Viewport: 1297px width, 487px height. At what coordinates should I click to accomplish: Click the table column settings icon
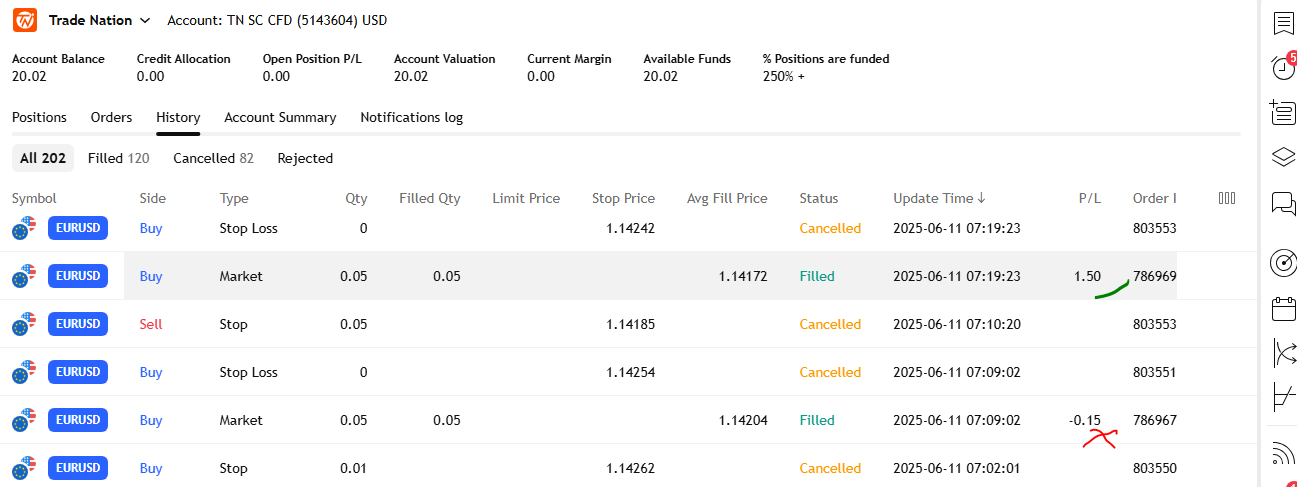(1227, 198)
